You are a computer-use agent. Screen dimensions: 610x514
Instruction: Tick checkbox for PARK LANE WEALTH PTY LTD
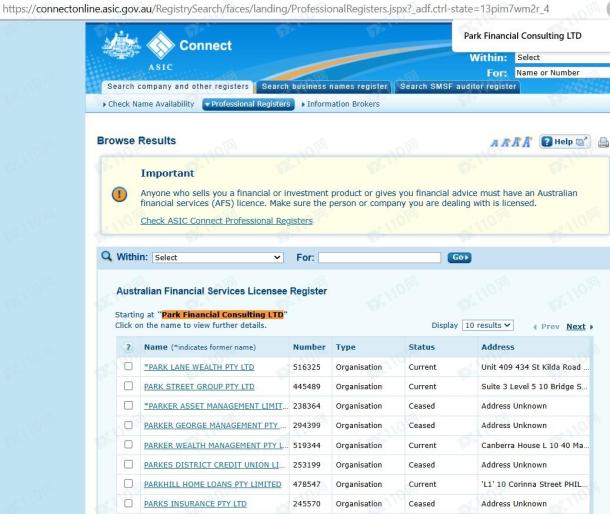tap(128, 366)
